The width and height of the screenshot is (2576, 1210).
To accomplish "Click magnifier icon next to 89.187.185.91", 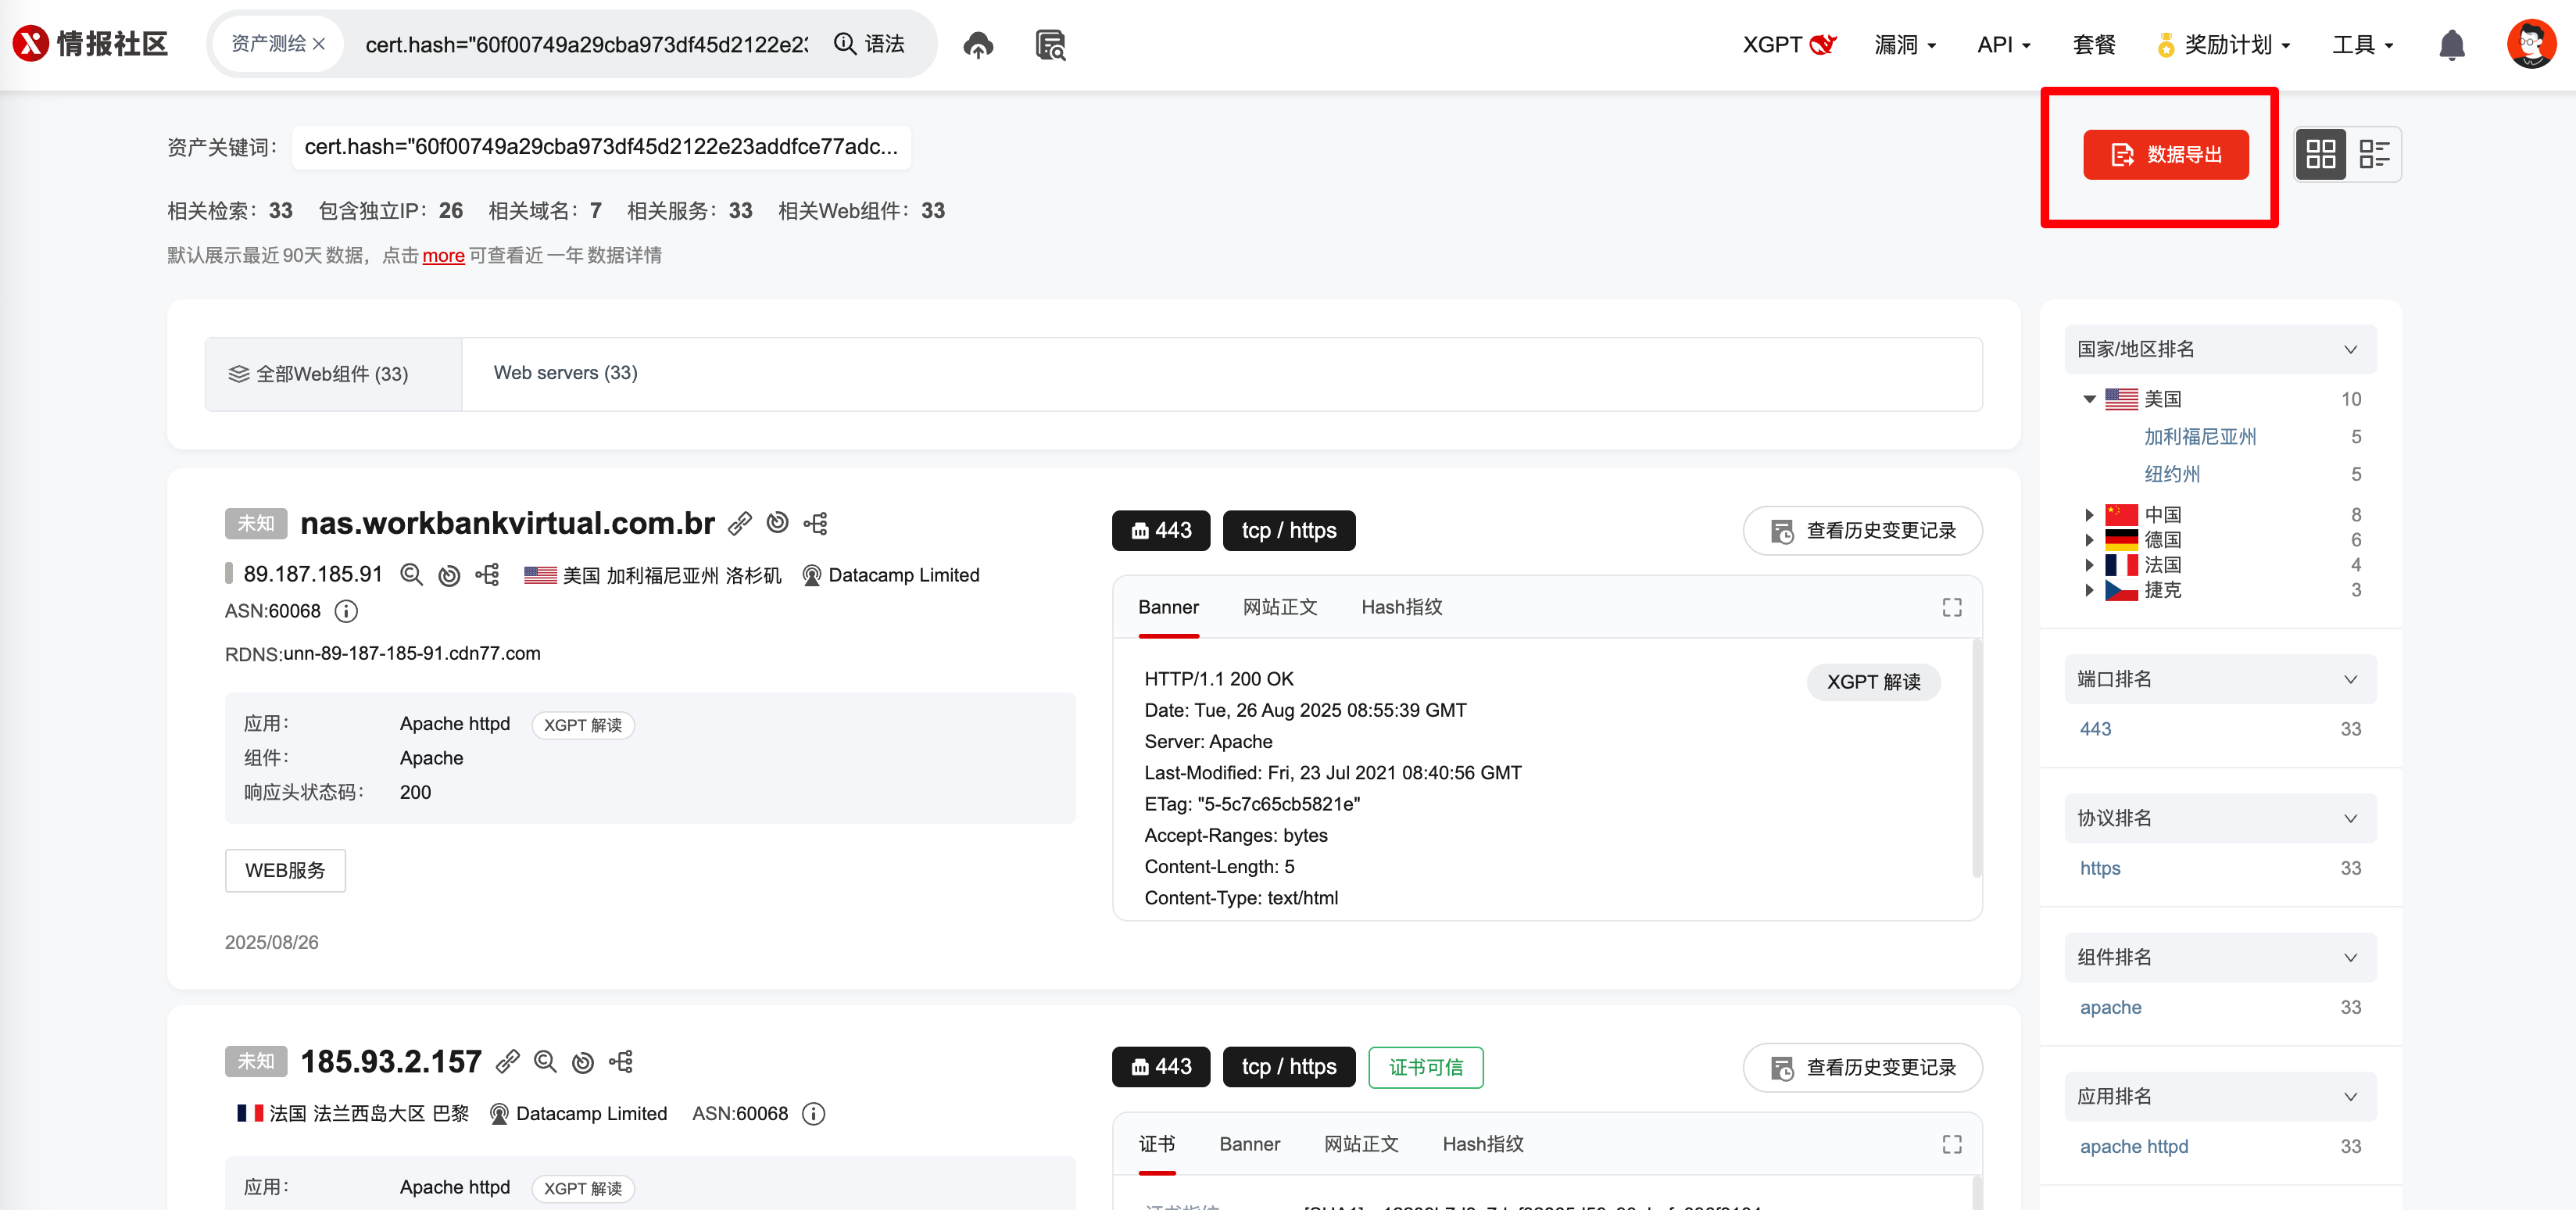I will coord(411,575).
